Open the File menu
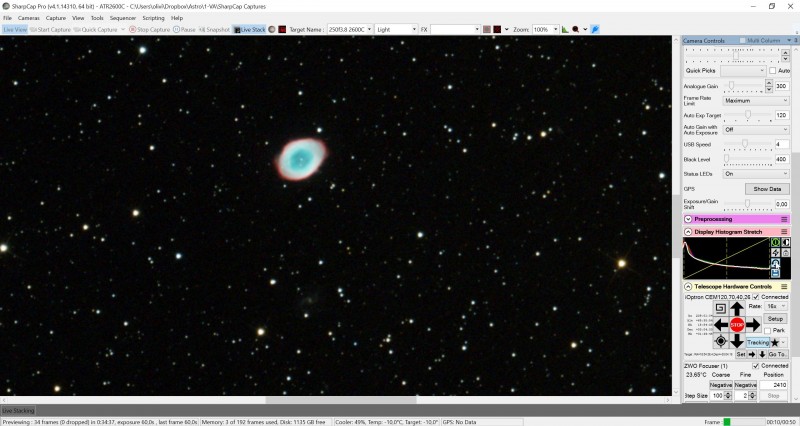This screenshot has height=426, width=800. click(x=7, y=18)
